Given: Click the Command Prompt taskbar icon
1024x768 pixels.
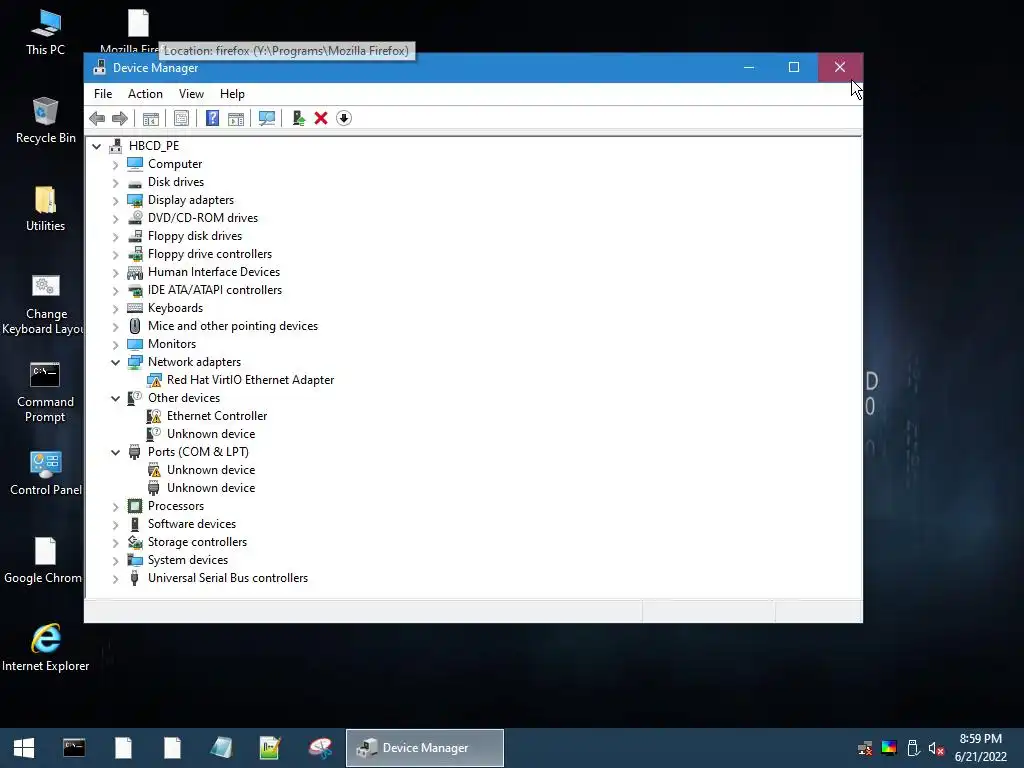Looking at the screenshot, I should point(74,748).
